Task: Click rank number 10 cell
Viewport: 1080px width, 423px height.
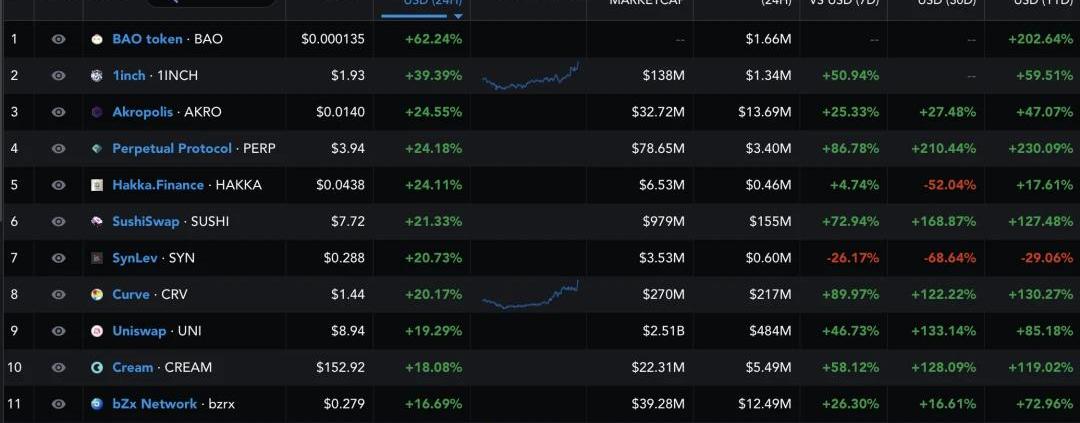Action: [x=14, y=368]
